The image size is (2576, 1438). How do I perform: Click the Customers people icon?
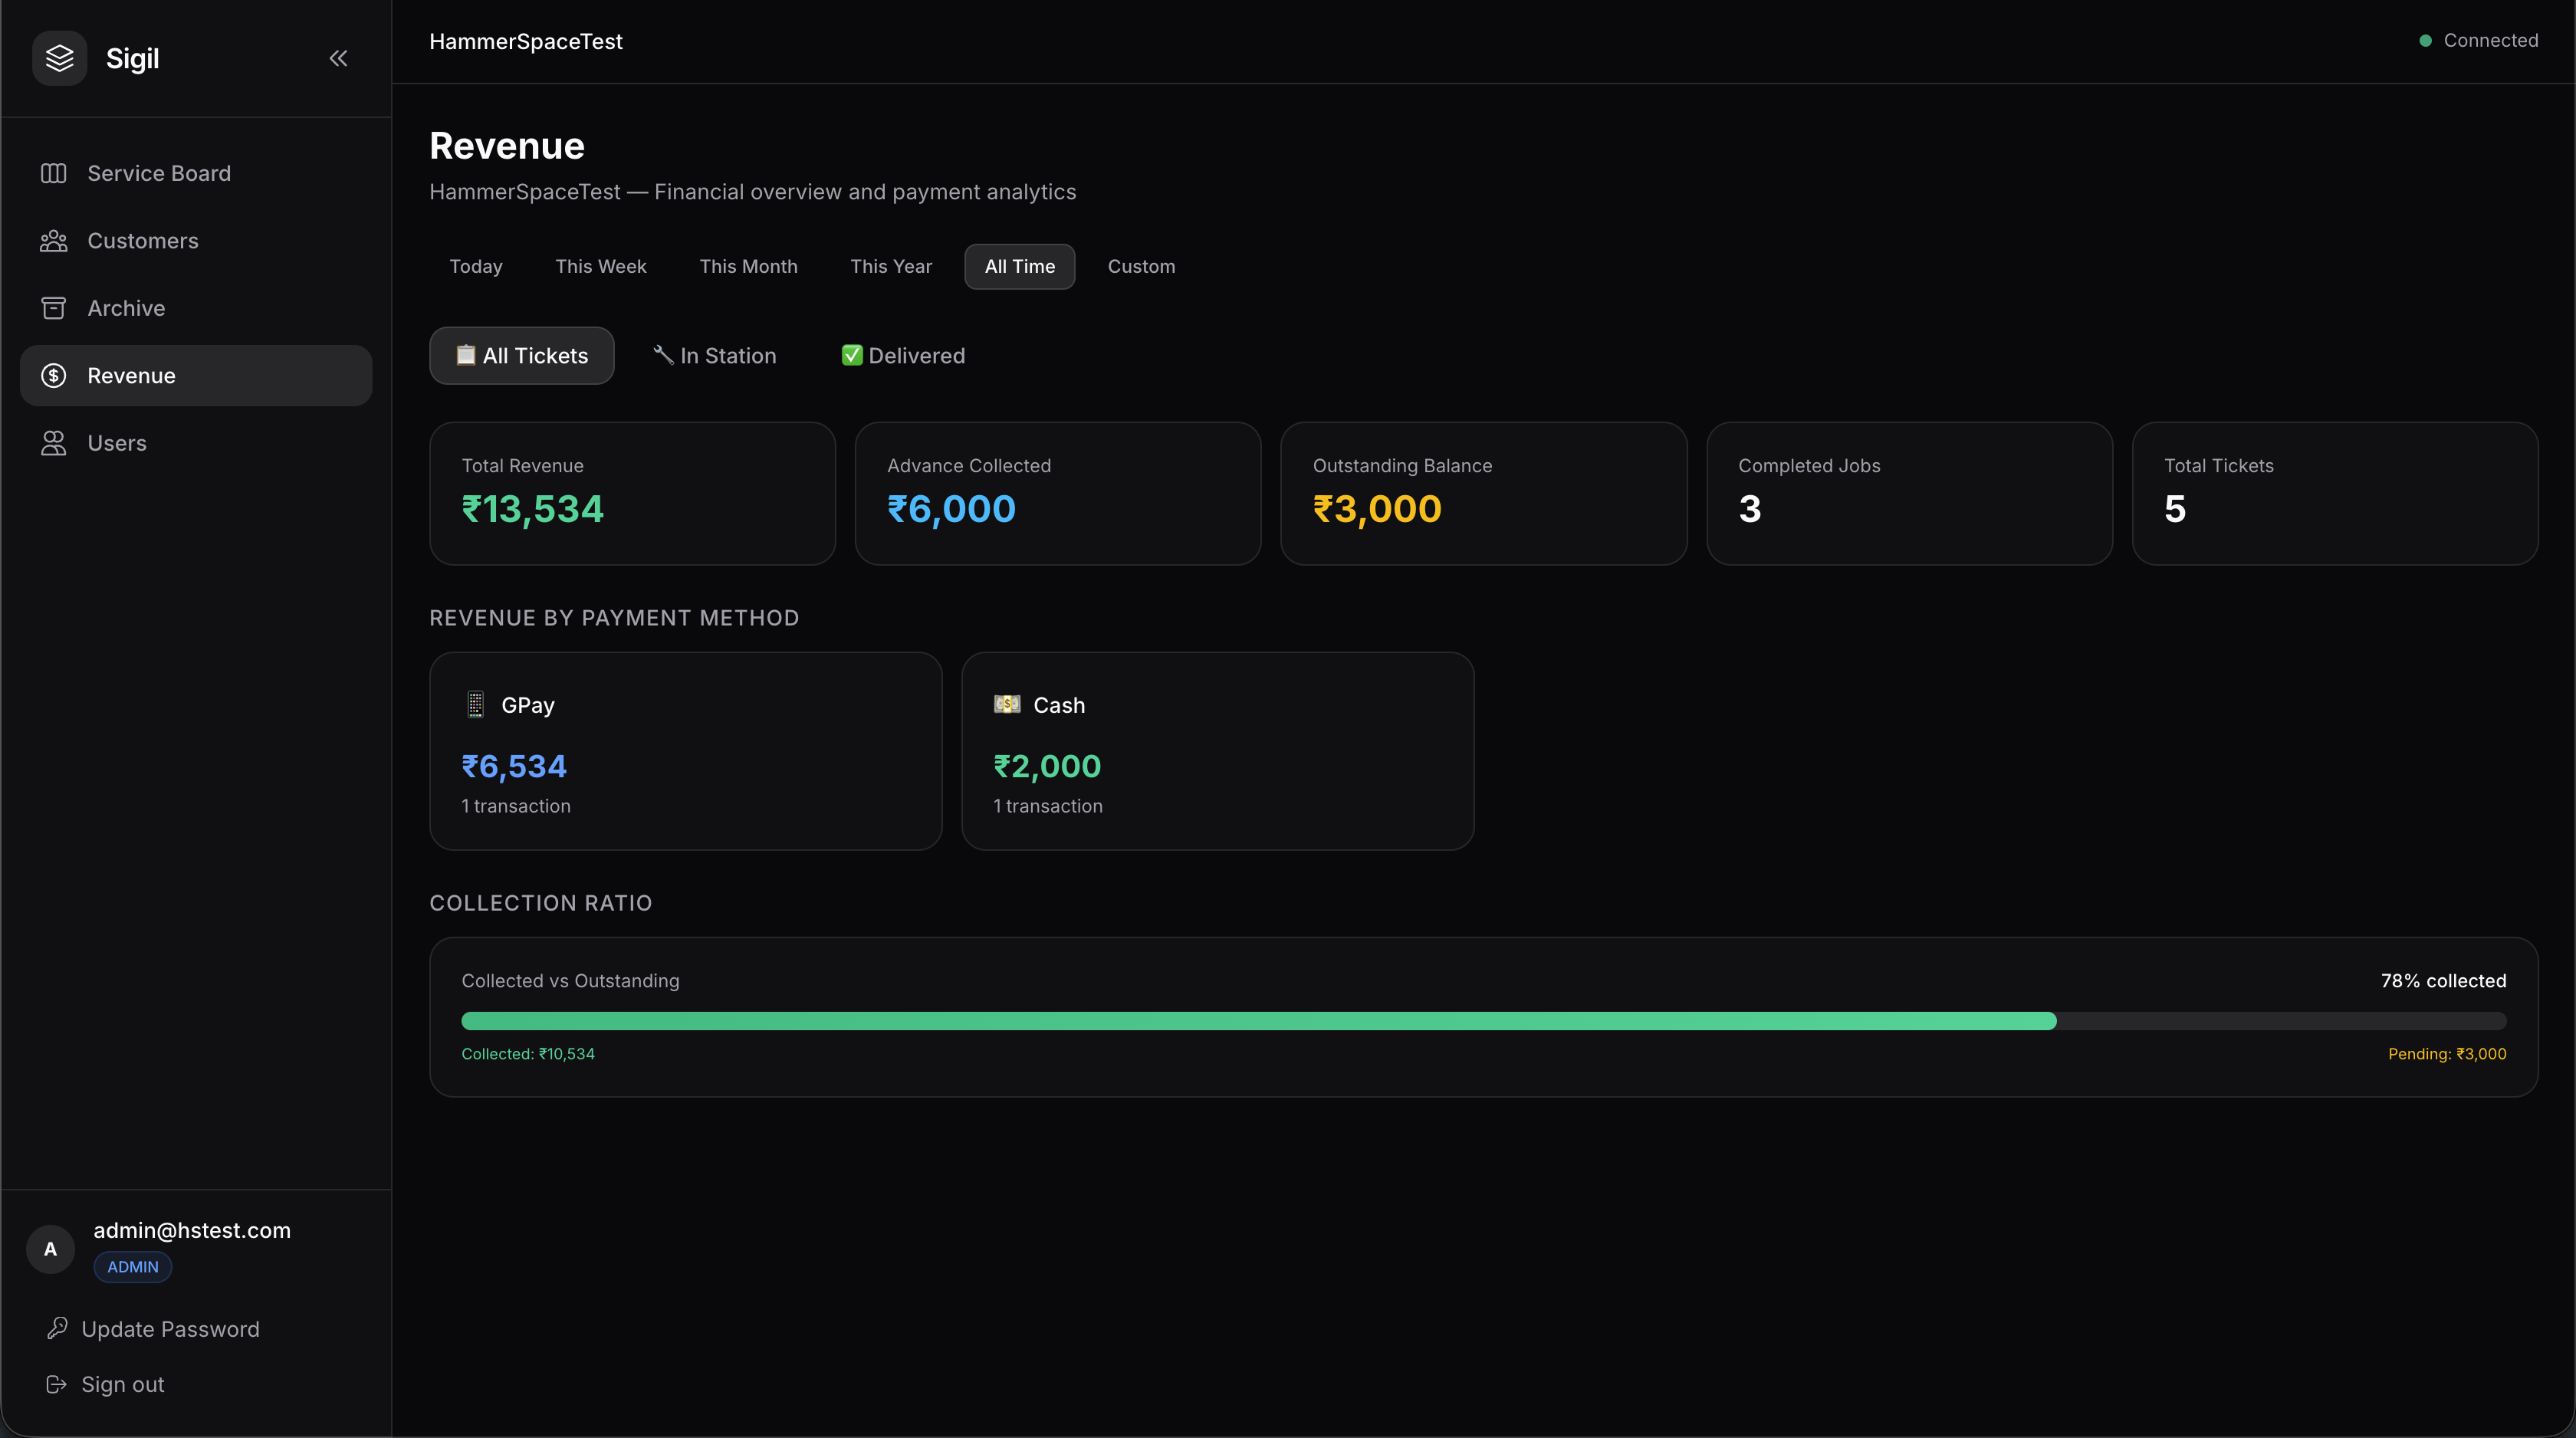coord(53,241)
